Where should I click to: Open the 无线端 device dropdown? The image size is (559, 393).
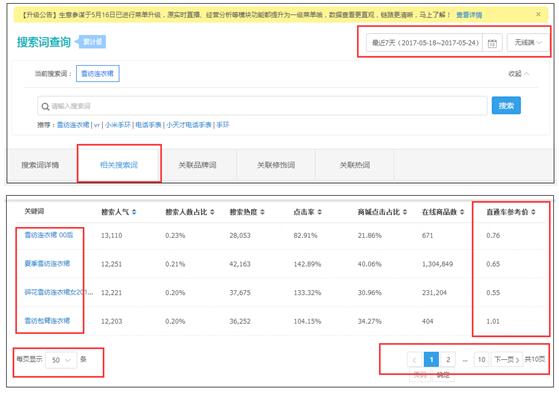coord(528,43)
